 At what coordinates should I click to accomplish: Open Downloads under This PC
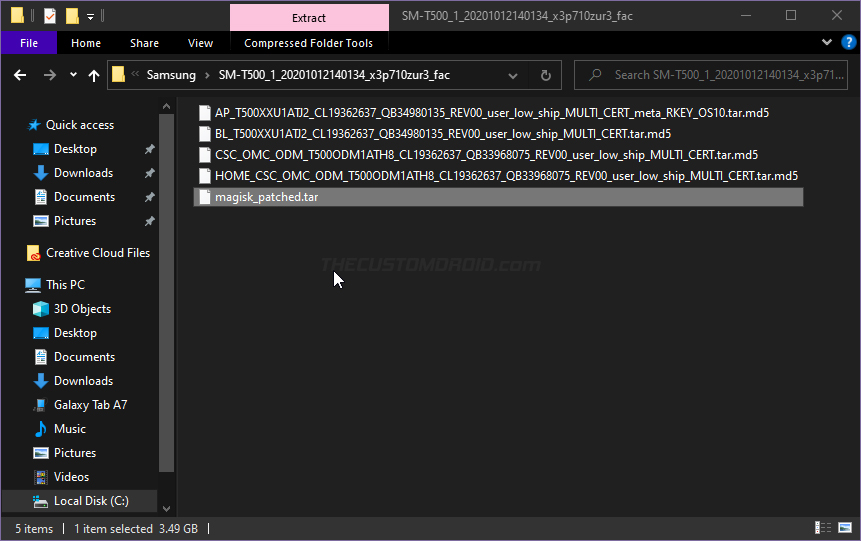point(83,381)
